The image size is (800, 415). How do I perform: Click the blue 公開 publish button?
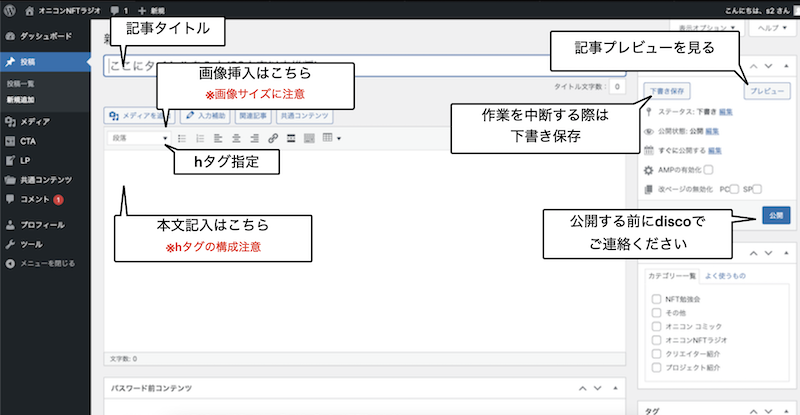pos(776,215)
